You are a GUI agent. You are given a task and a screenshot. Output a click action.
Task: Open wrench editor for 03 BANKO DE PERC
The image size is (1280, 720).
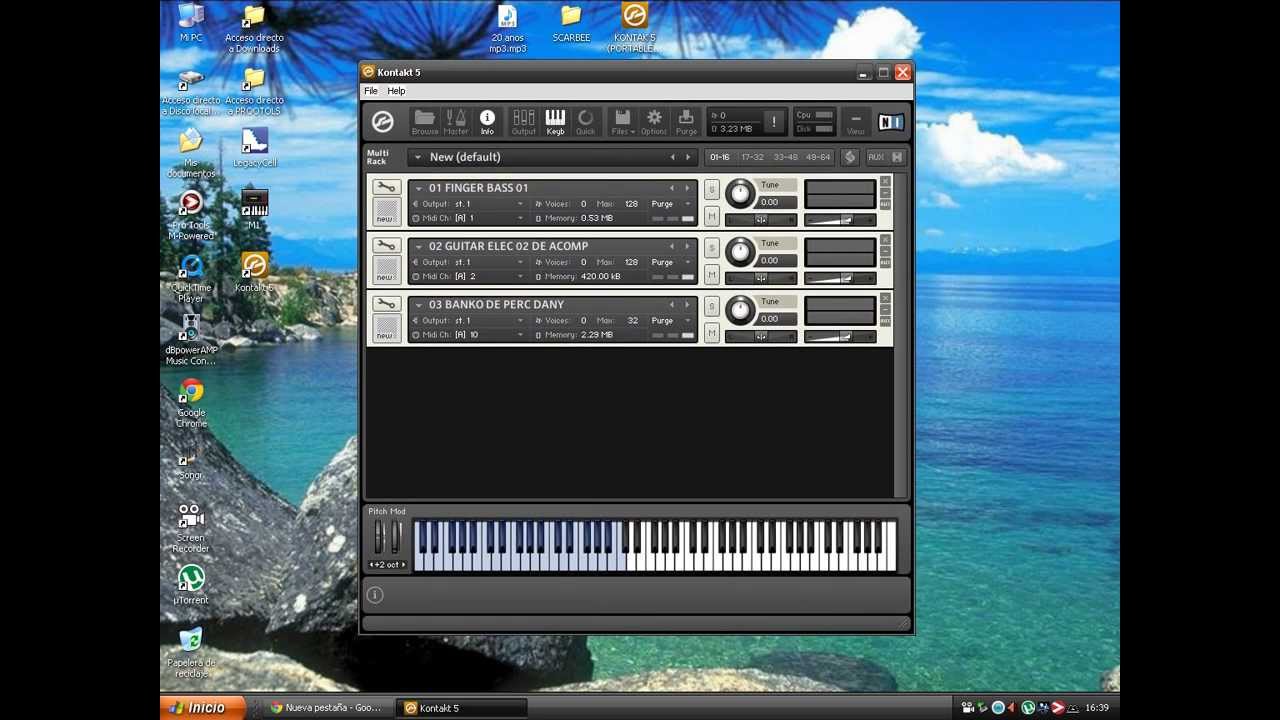coord(386,303)
